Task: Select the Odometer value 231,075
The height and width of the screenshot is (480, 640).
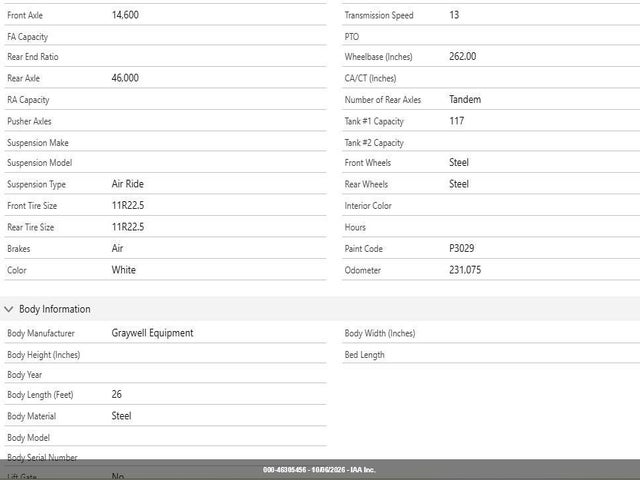Action: 465,270
